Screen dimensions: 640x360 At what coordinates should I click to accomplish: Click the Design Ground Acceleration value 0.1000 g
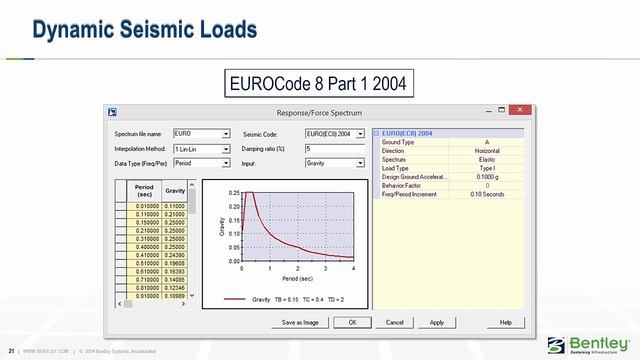point(487,177)
